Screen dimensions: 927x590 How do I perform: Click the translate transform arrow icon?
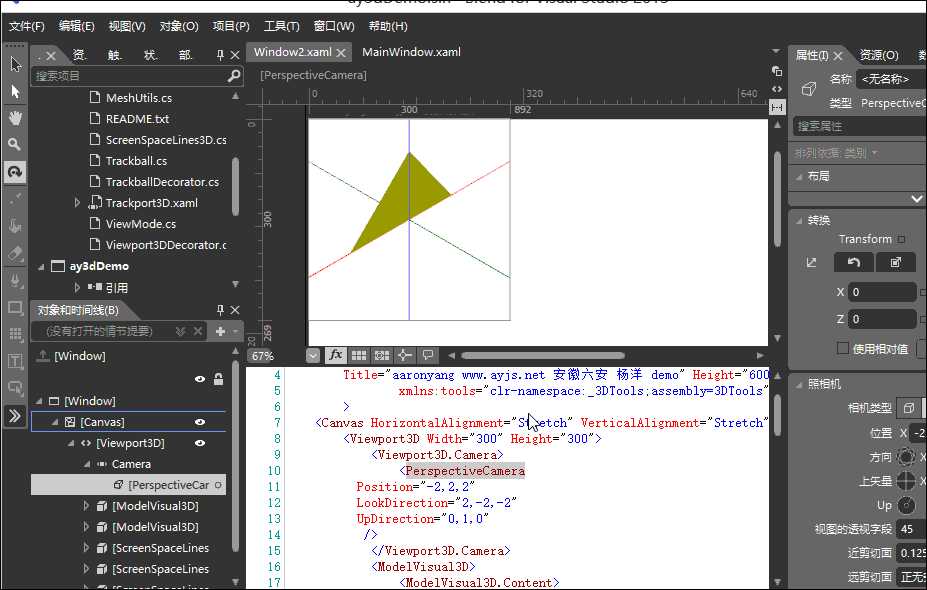coord(811,262)
